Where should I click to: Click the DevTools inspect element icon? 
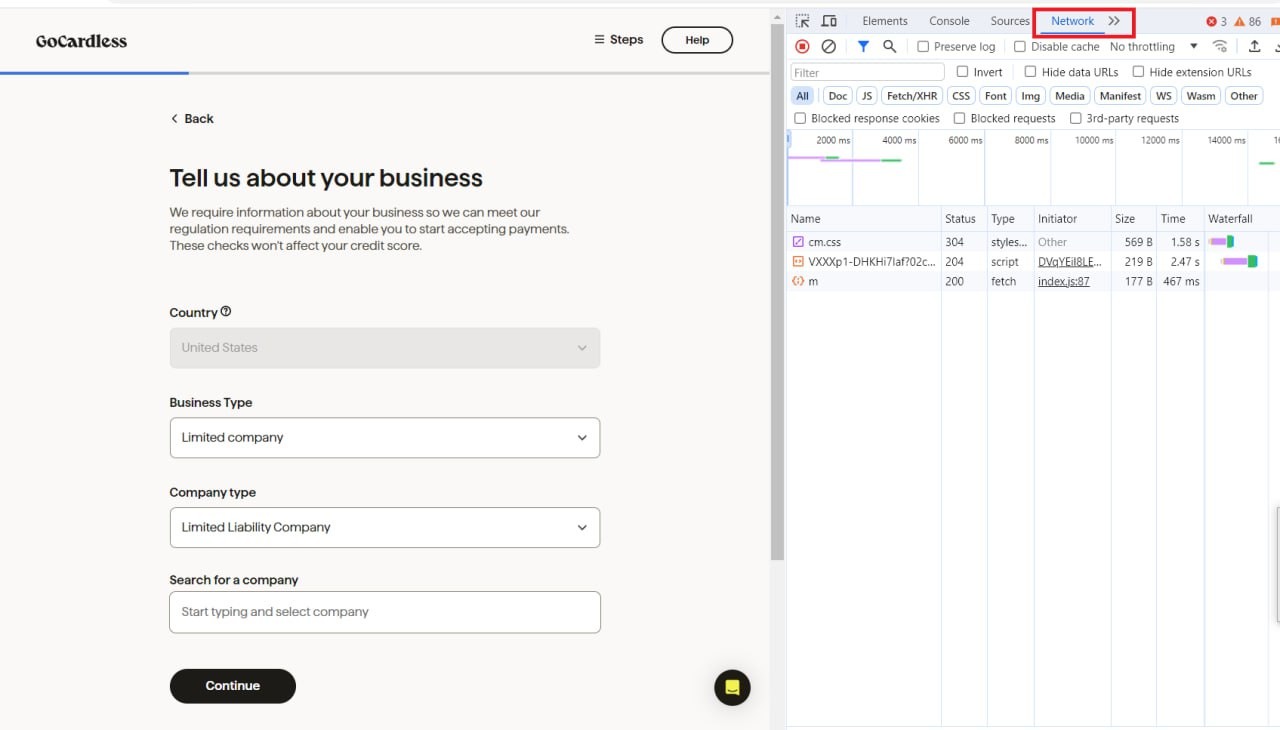[x=802, y=21]
